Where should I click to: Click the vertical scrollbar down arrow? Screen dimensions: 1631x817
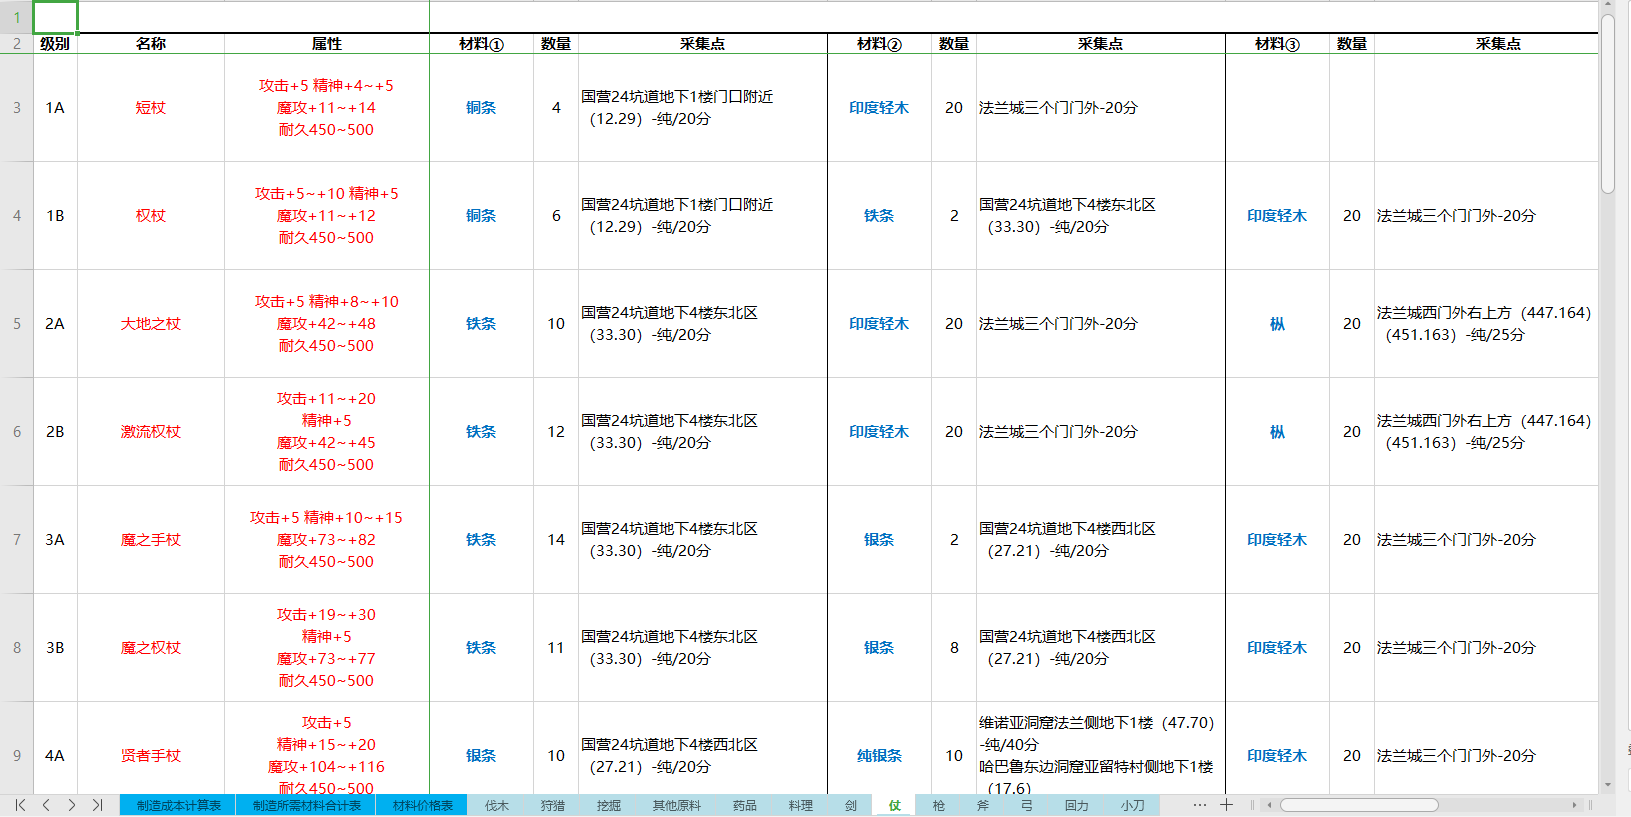pos(1608,785)
